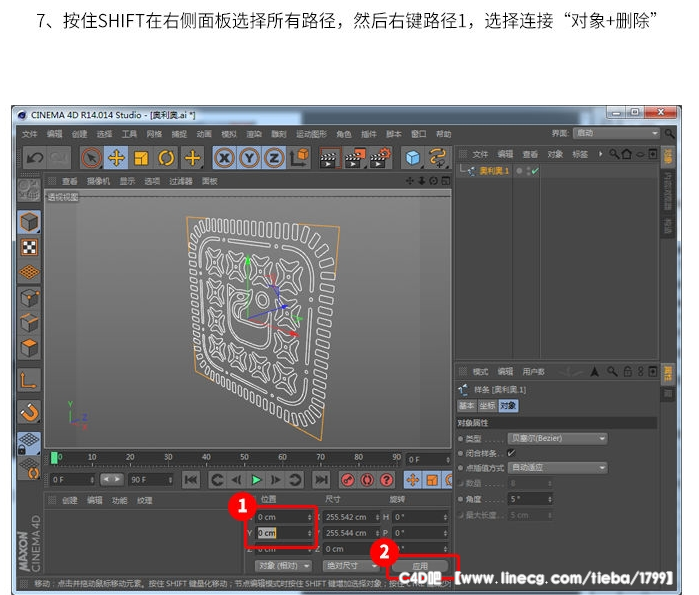This screenshot has width=699, height=595.
Task: Click the yellow plus recent-tools icon
Action: 192,158
